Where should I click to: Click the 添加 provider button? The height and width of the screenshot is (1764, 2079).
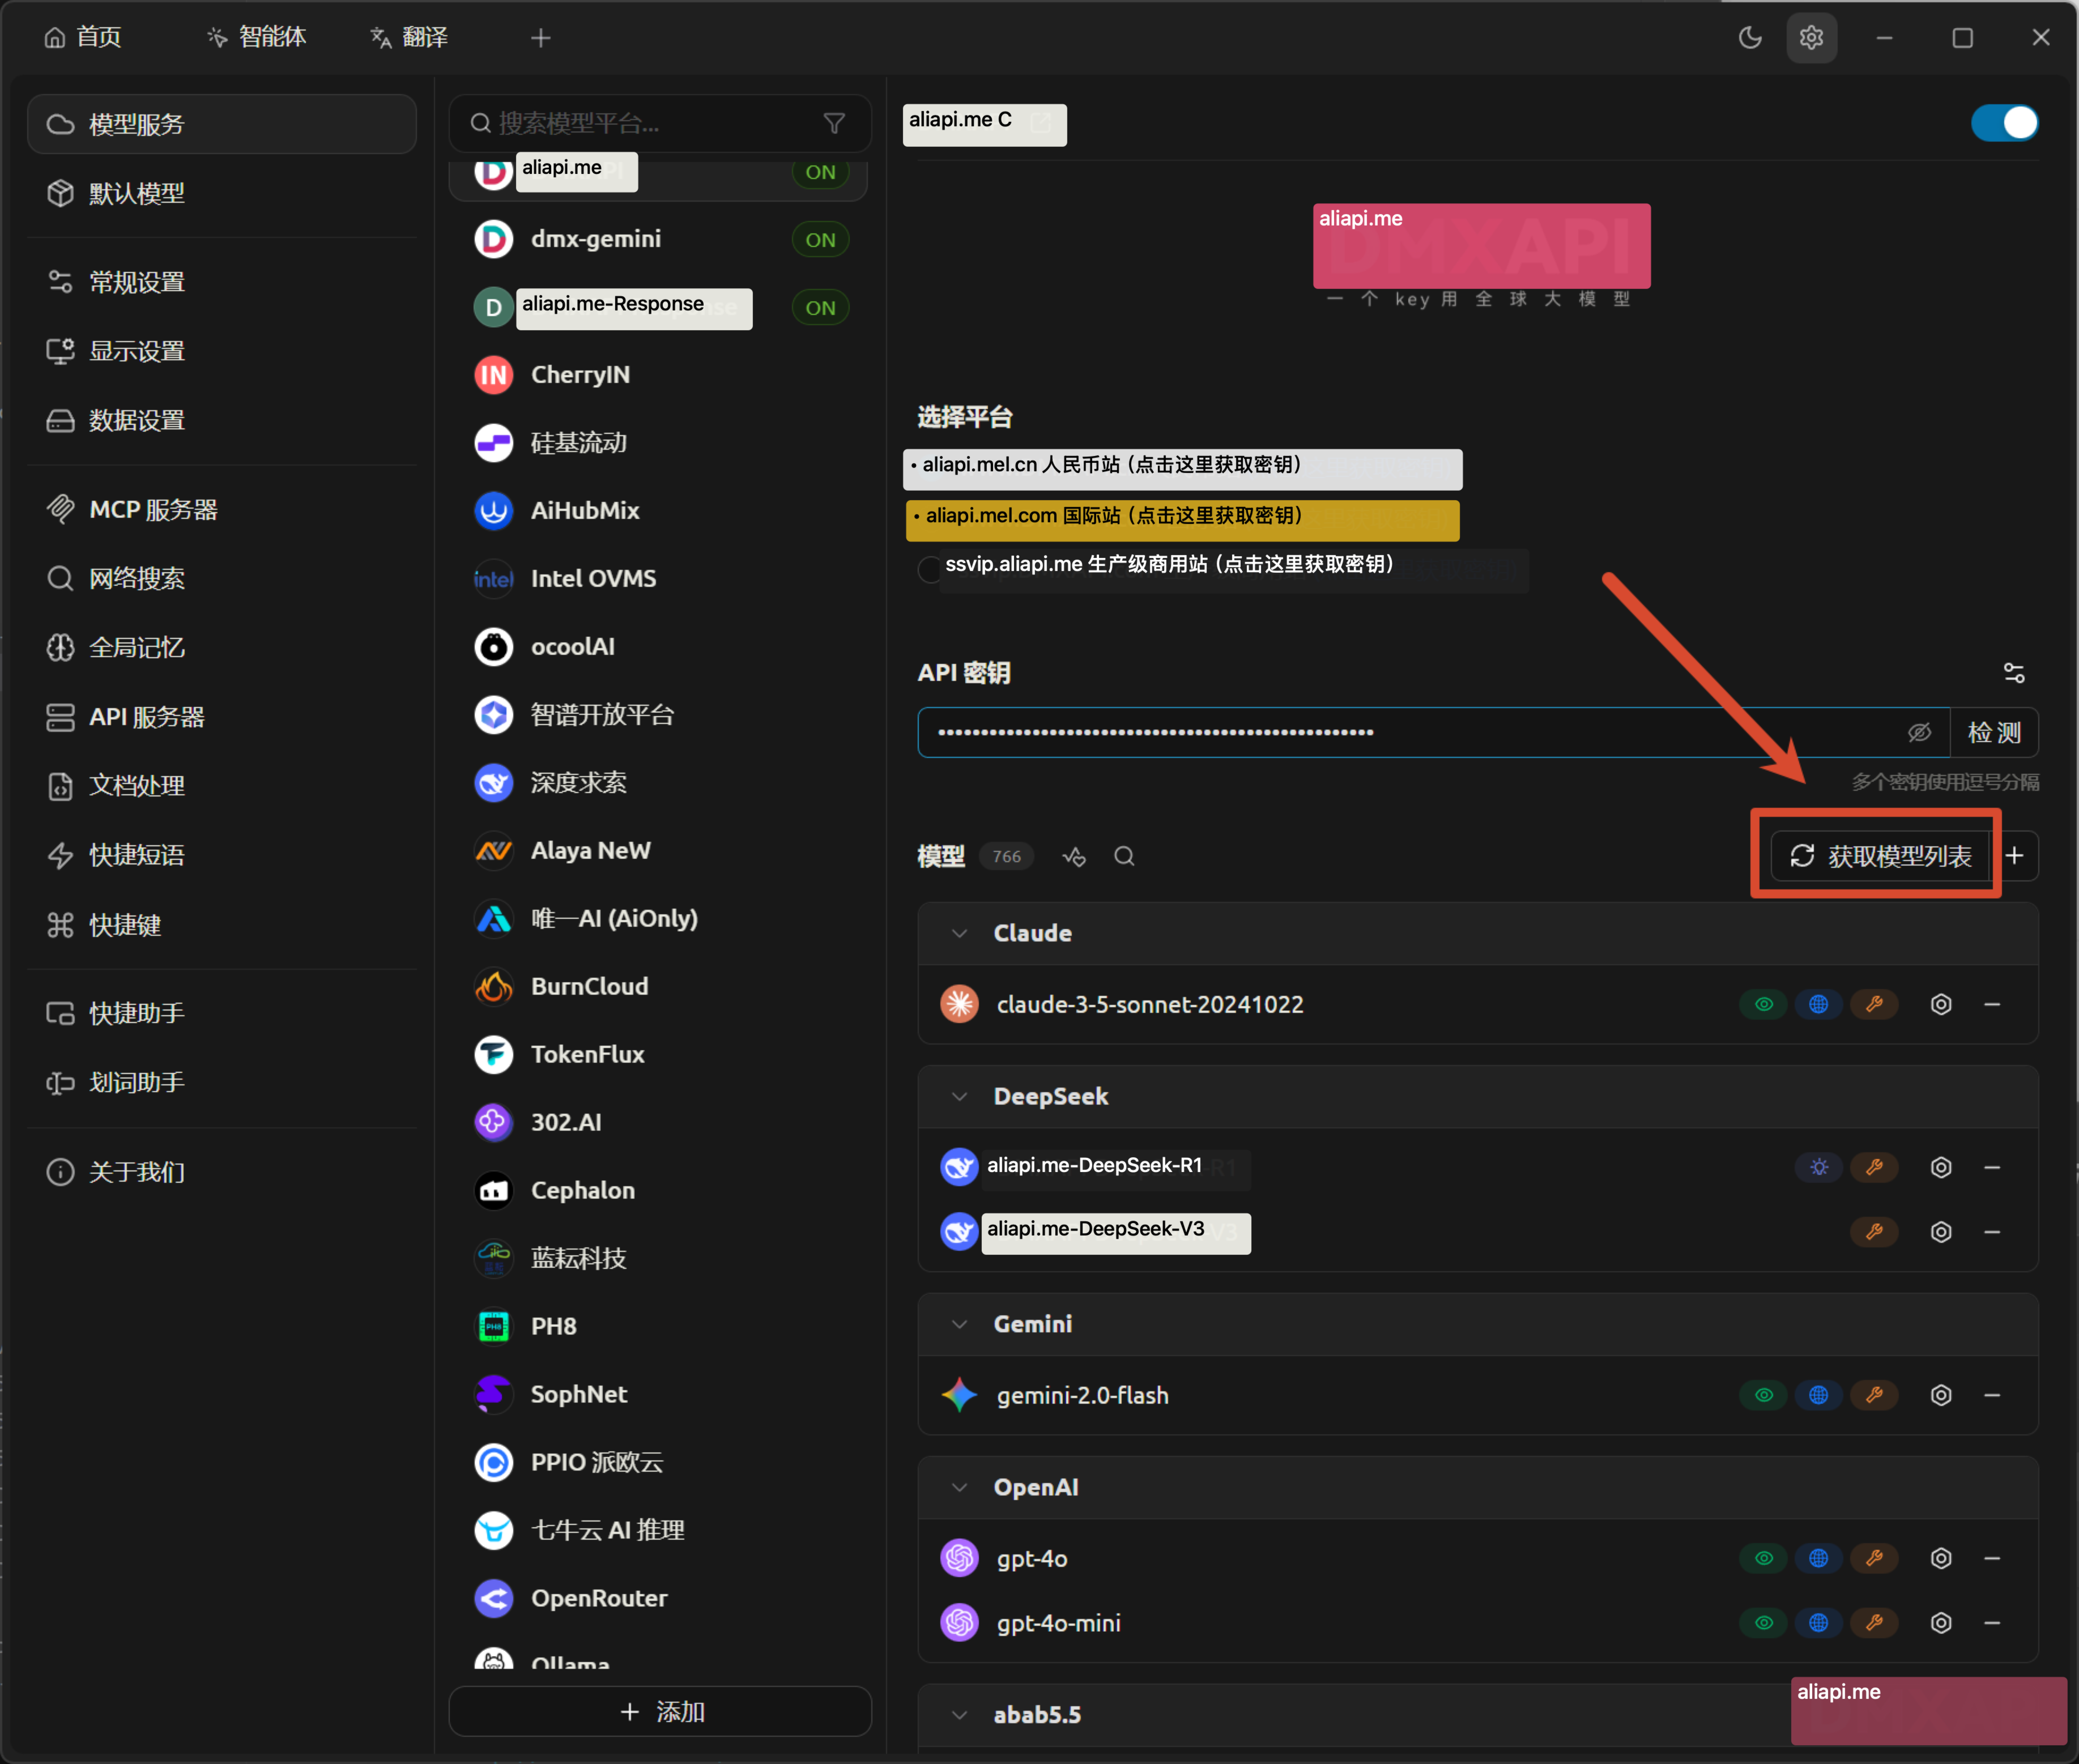pyautogui.click(x=660, y=1712)
